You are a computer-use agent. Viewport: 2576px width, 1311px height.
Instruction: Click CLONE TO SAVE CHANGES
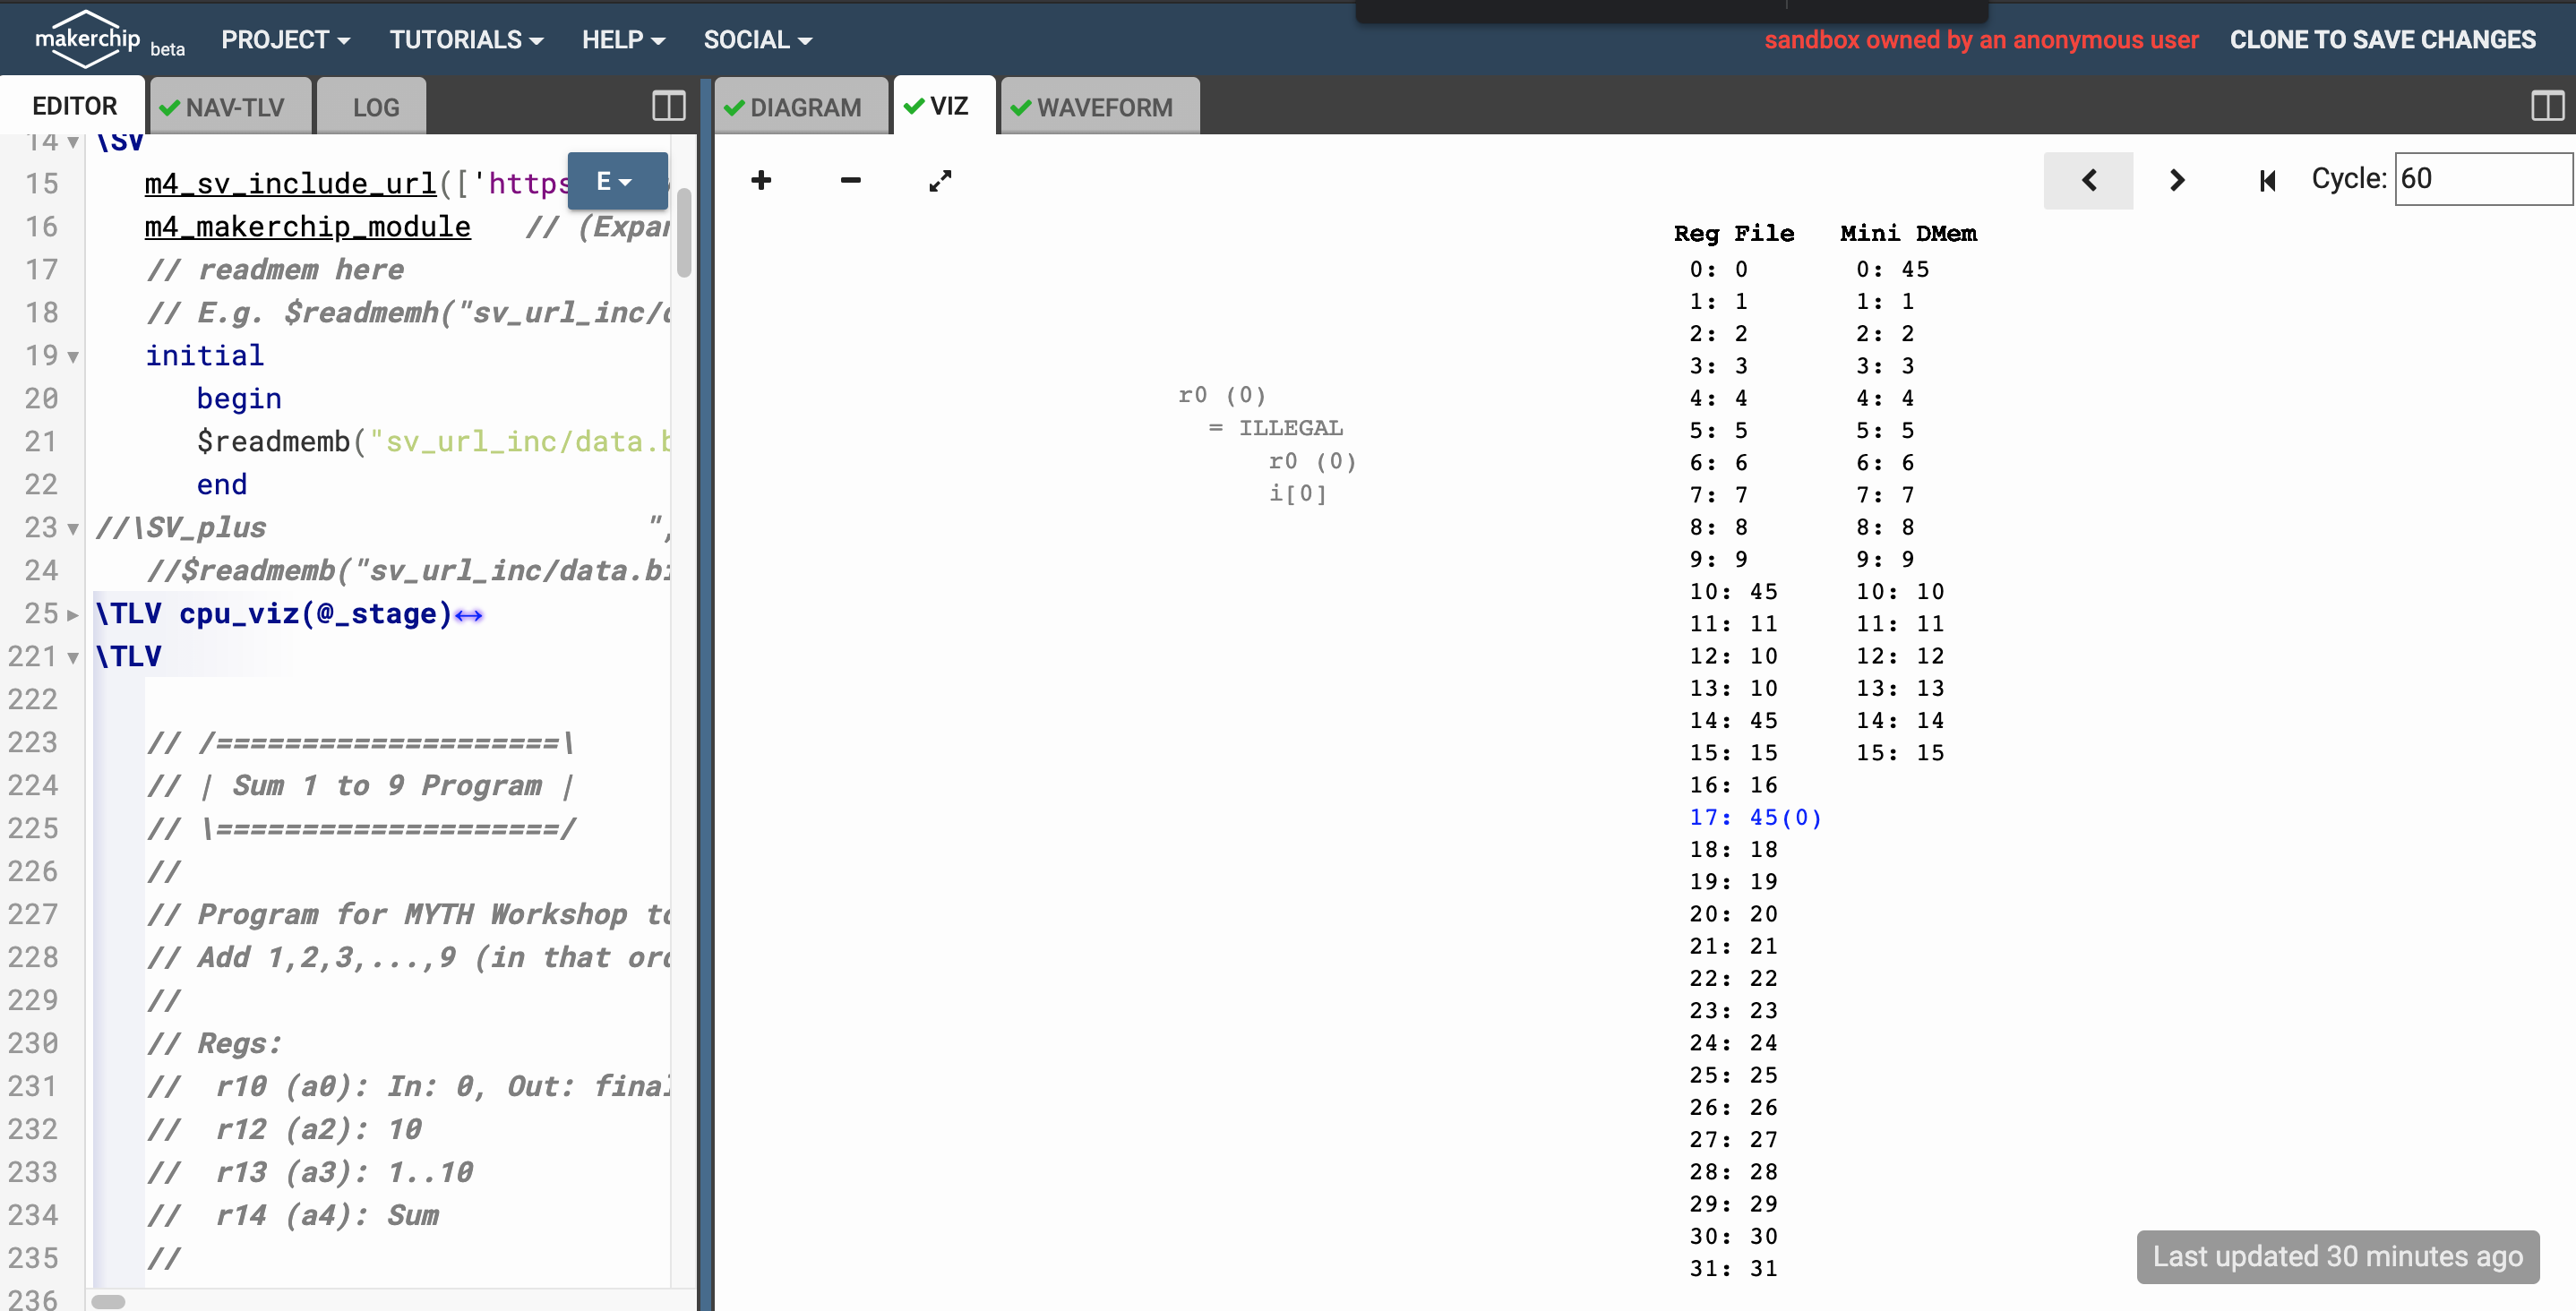coord(2382,40)
